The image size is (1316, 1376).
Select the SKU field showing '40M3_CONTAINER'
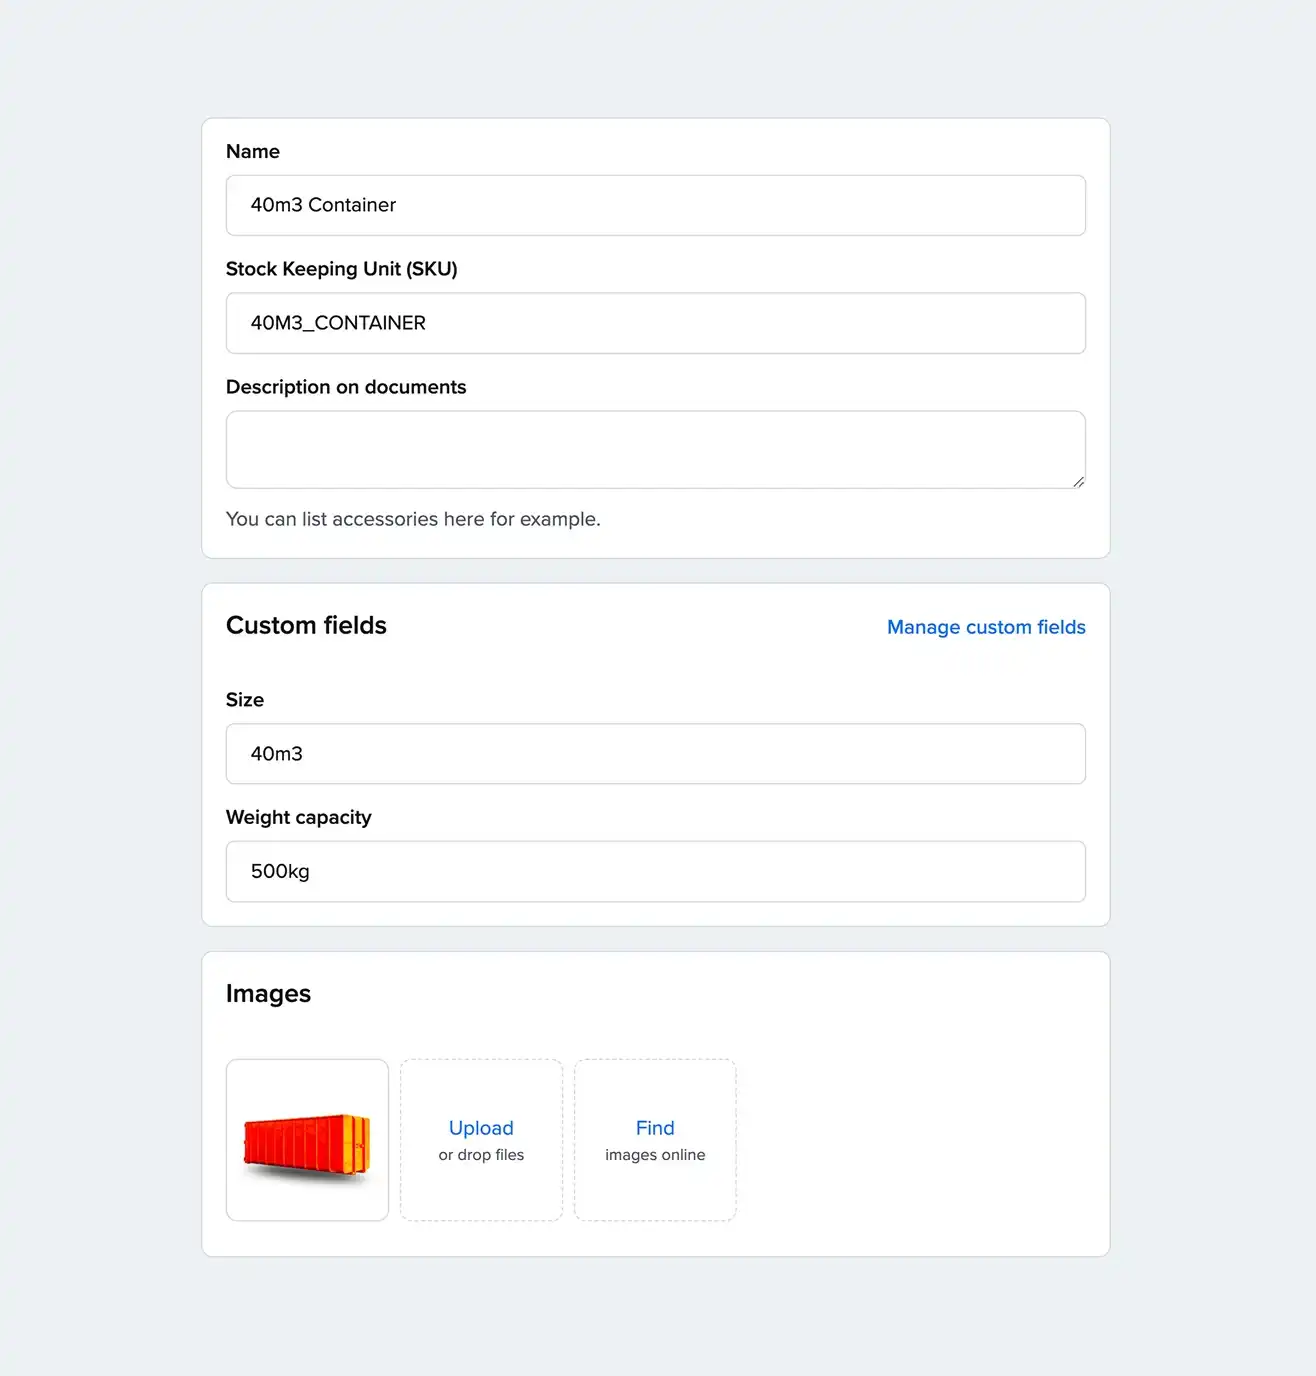point(655,323)
